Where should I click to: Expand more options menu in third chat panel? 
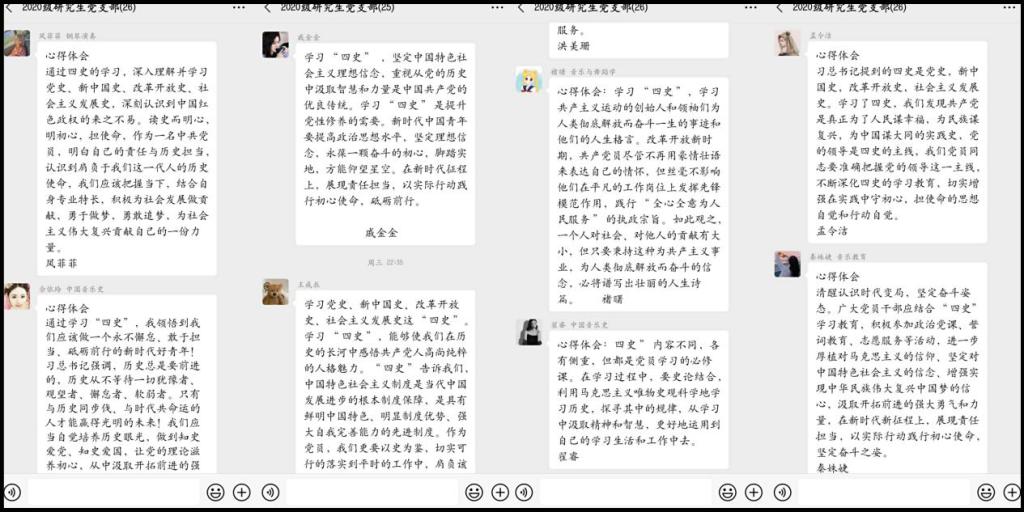(750, 7)
